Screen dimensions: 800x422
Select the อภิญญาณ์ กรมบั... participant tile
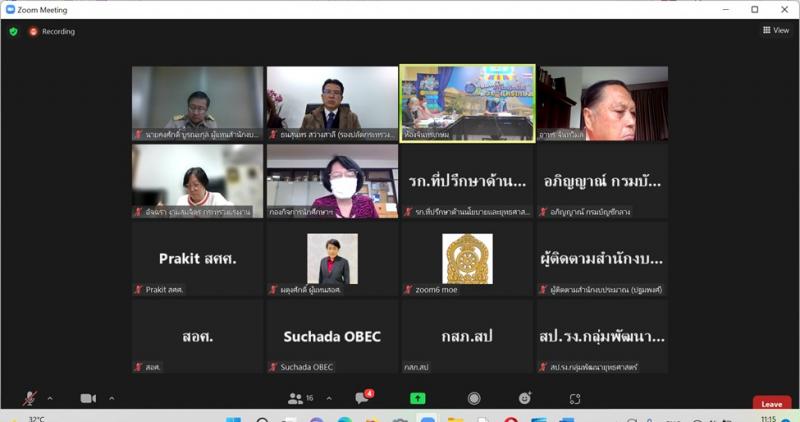pyautogui.click(x=602, y=181)
